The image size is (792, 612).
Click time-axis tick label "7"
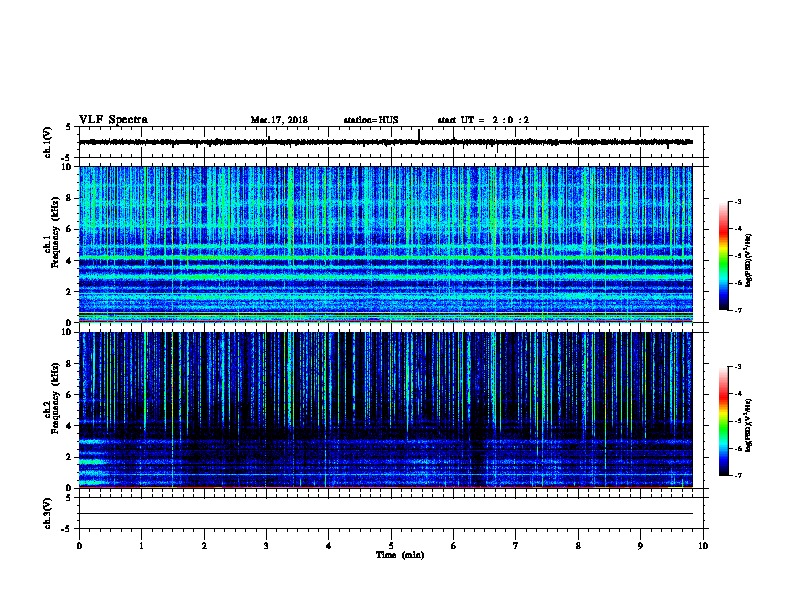tap(516, 546)
